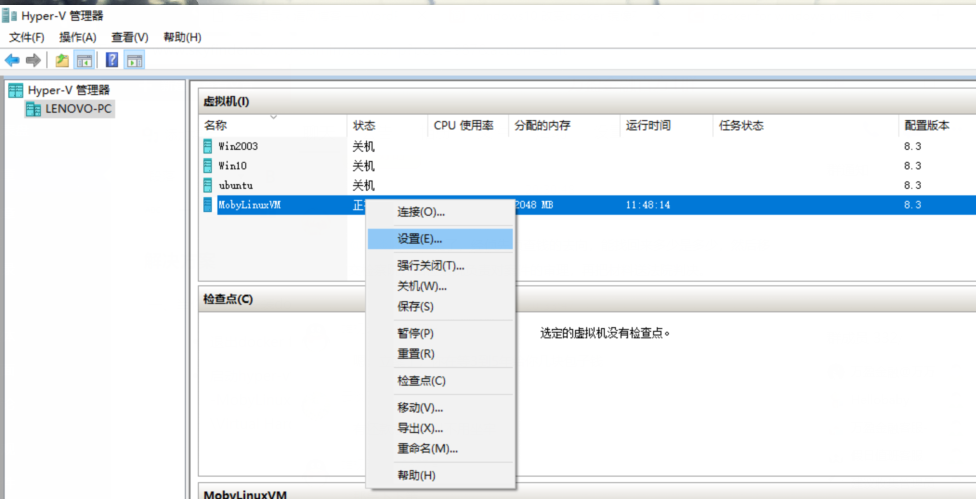Sort by 任务状态 column header

pos(805,126)
